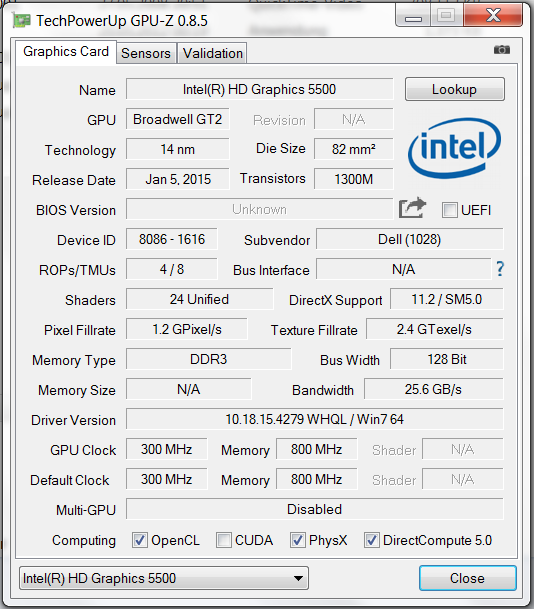534x609 pixels.
Task: Toggle the PhysX checkbox
Action: click(297, 540)
